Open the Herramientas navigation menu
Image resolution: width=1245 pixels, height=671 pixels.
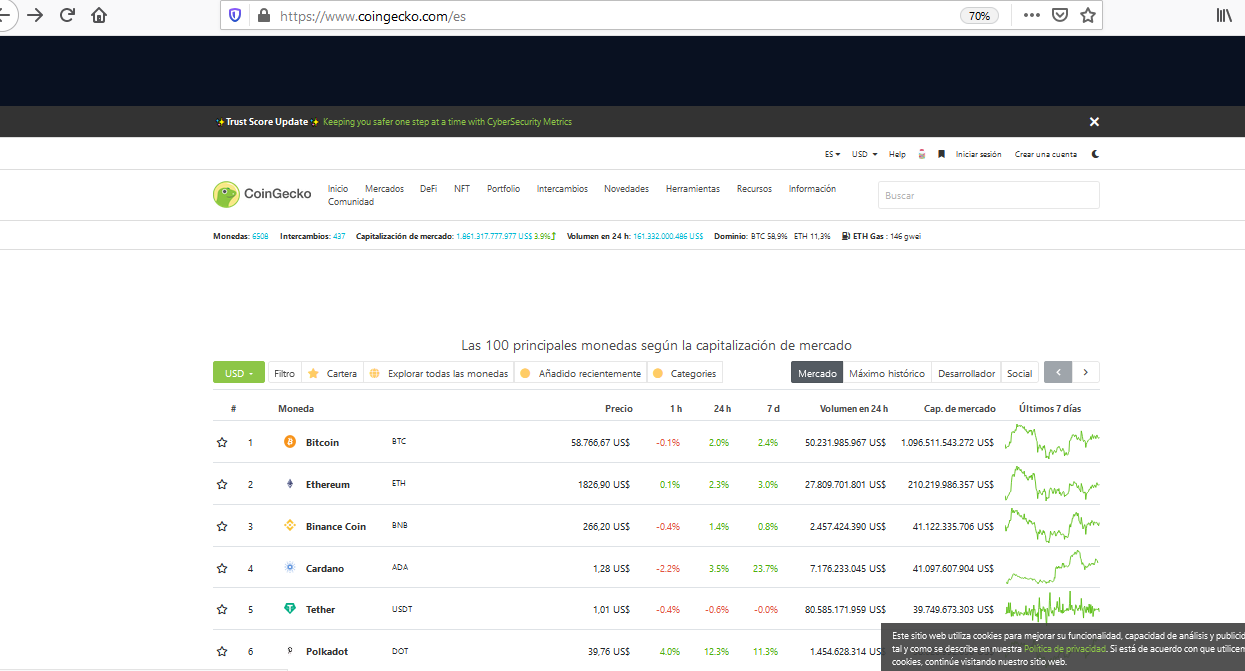(x=692, y=189)
